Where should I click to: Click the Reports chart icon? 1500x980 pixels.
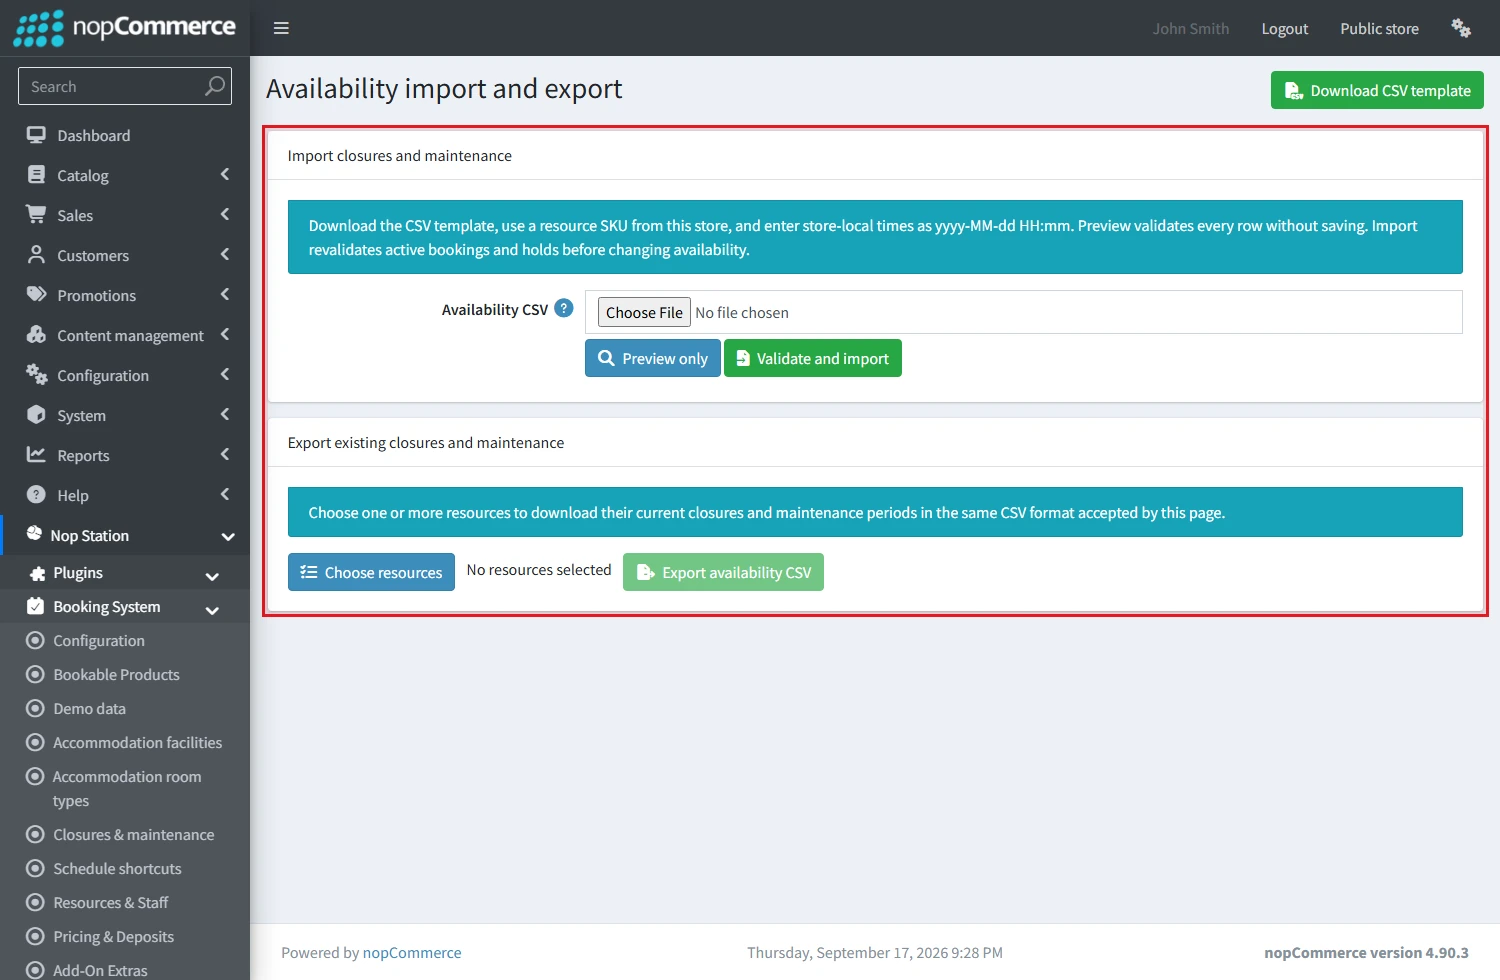tap(37, 454)
